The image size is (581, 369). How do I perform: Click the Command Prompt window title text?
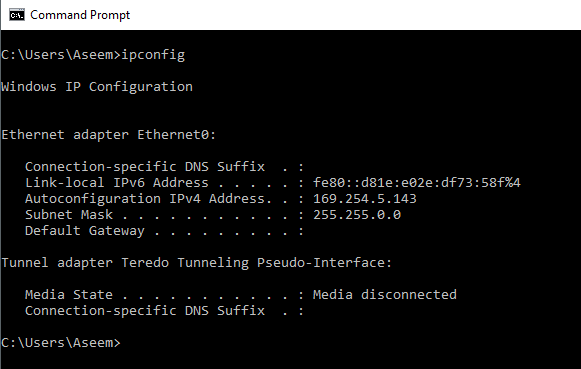(x=80, y=15)
